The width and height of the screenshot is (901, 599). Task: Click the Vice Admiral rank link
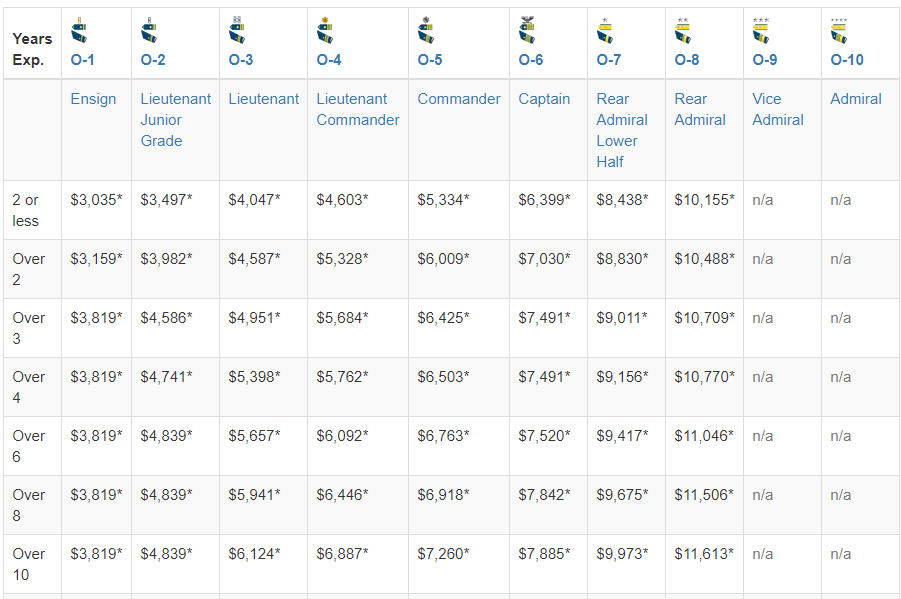tap(777, 109)
